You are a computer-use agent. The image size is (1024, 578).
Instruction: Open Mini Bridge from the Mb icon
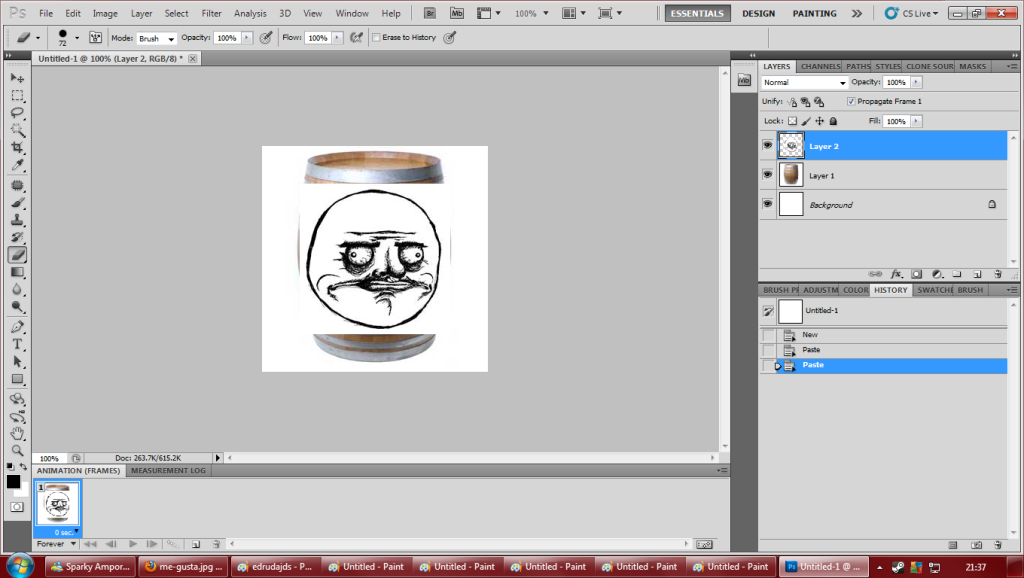(x=456, y=13)
